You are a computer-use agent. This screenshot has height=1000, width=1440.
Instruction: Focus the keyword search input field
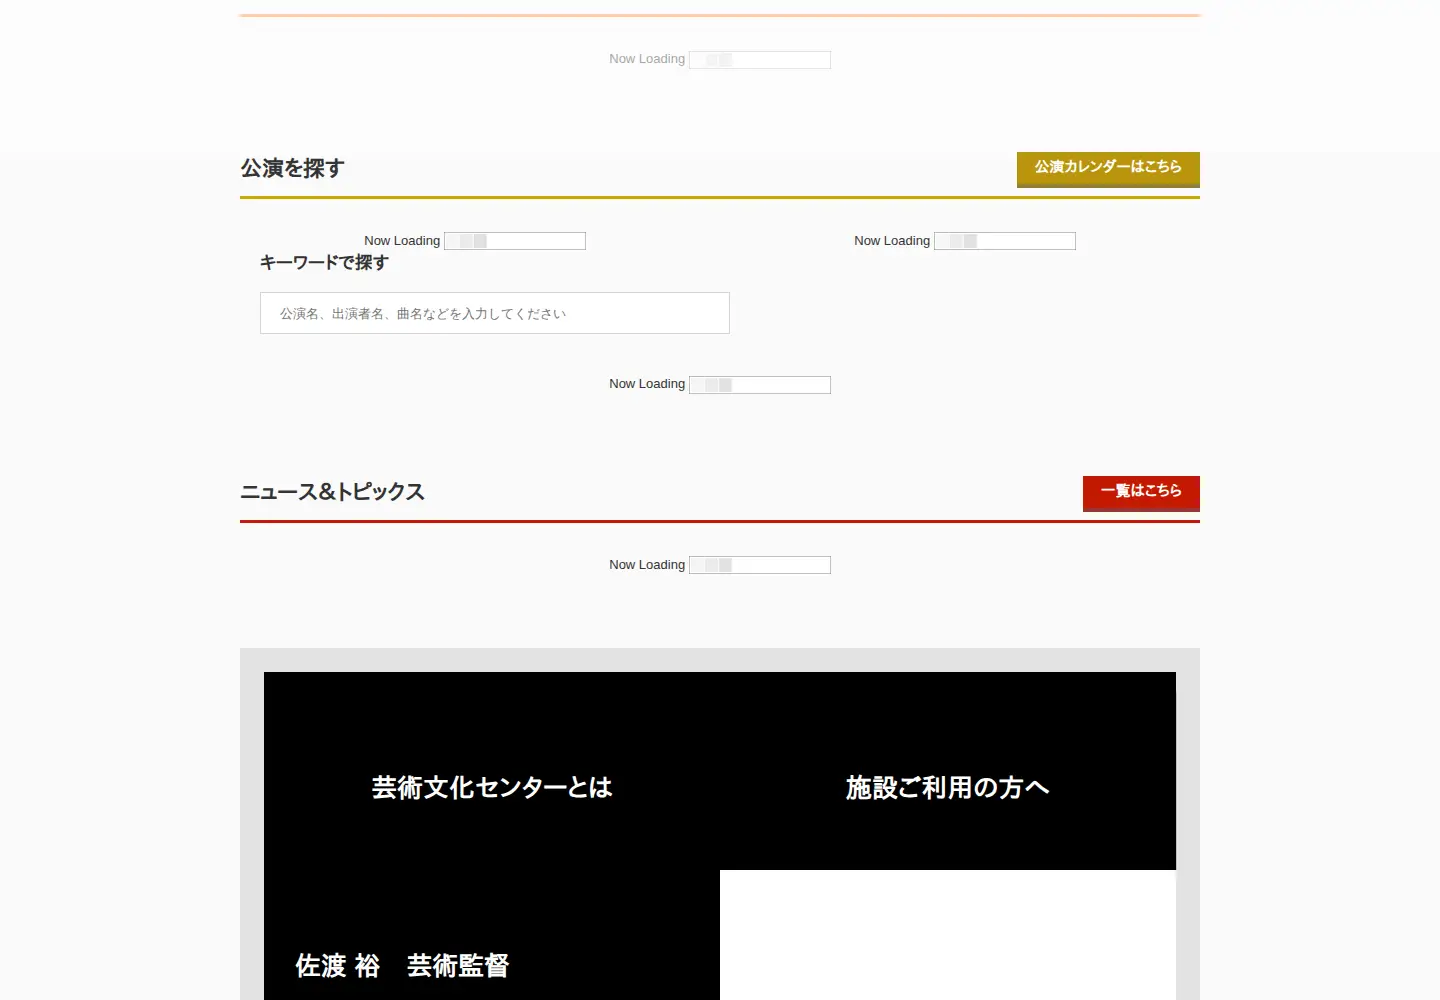pyautogui.click(x=495, y=313)
